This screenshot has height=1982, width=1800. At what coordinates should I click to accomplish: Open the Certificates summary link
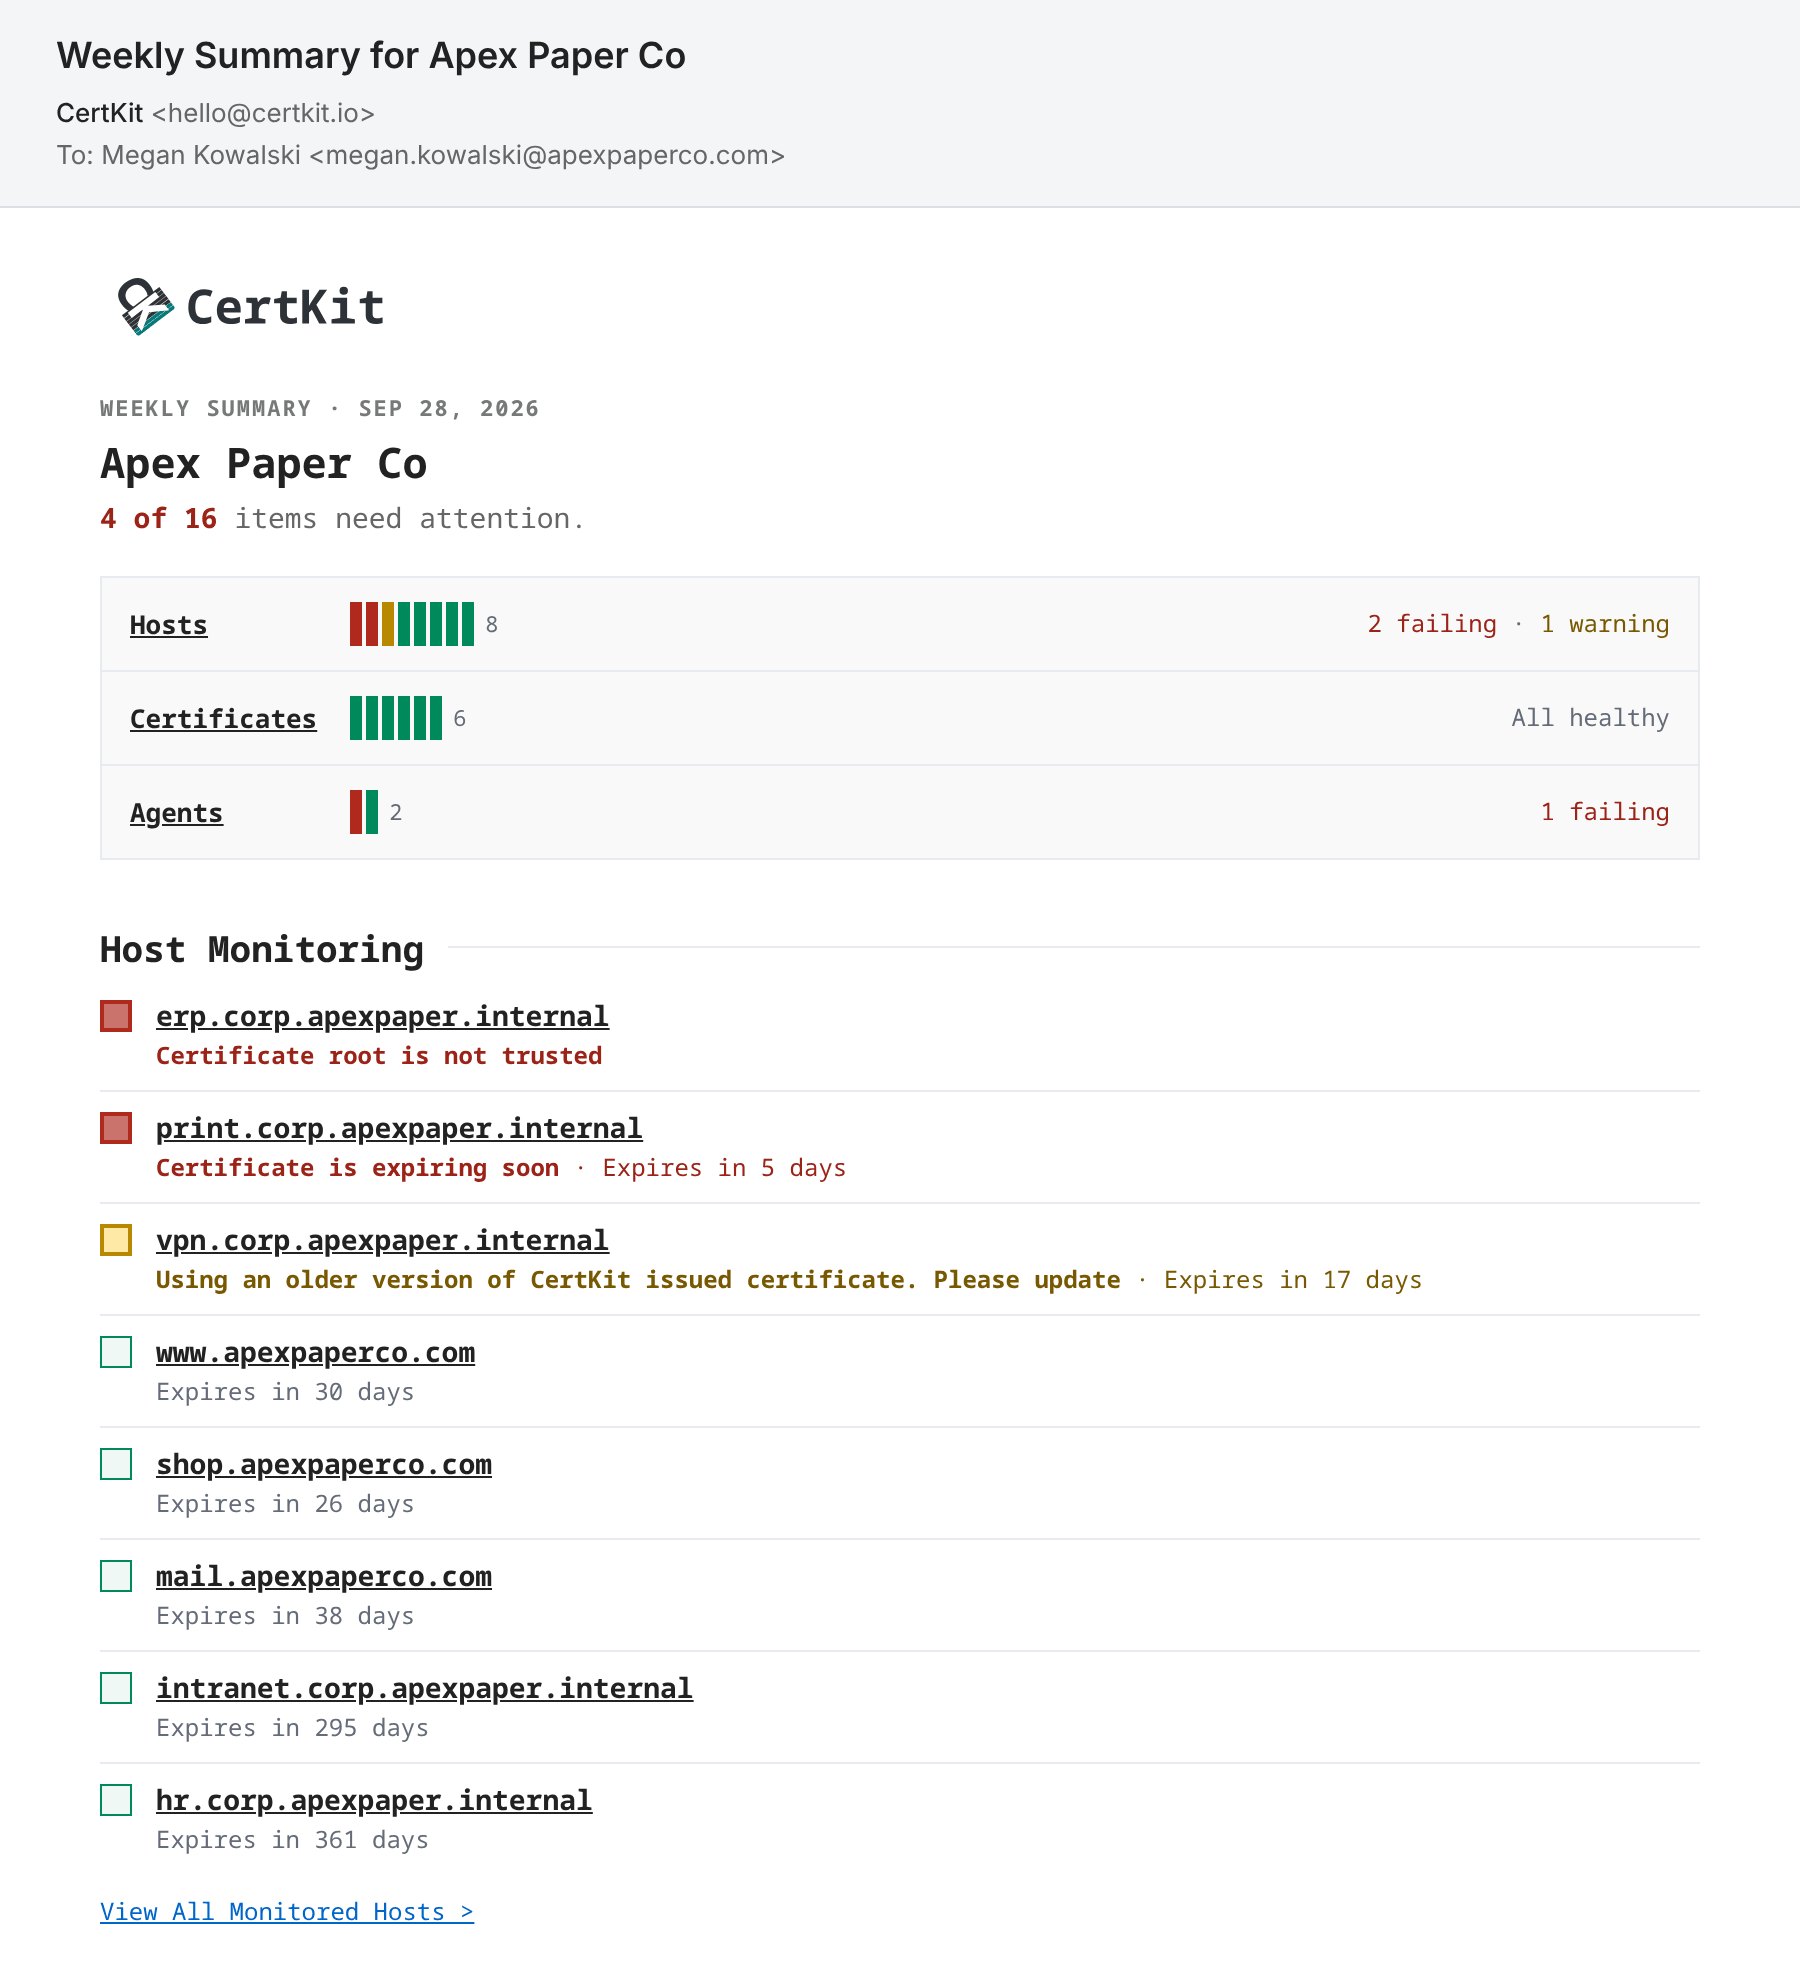click(x=223, y=719)
